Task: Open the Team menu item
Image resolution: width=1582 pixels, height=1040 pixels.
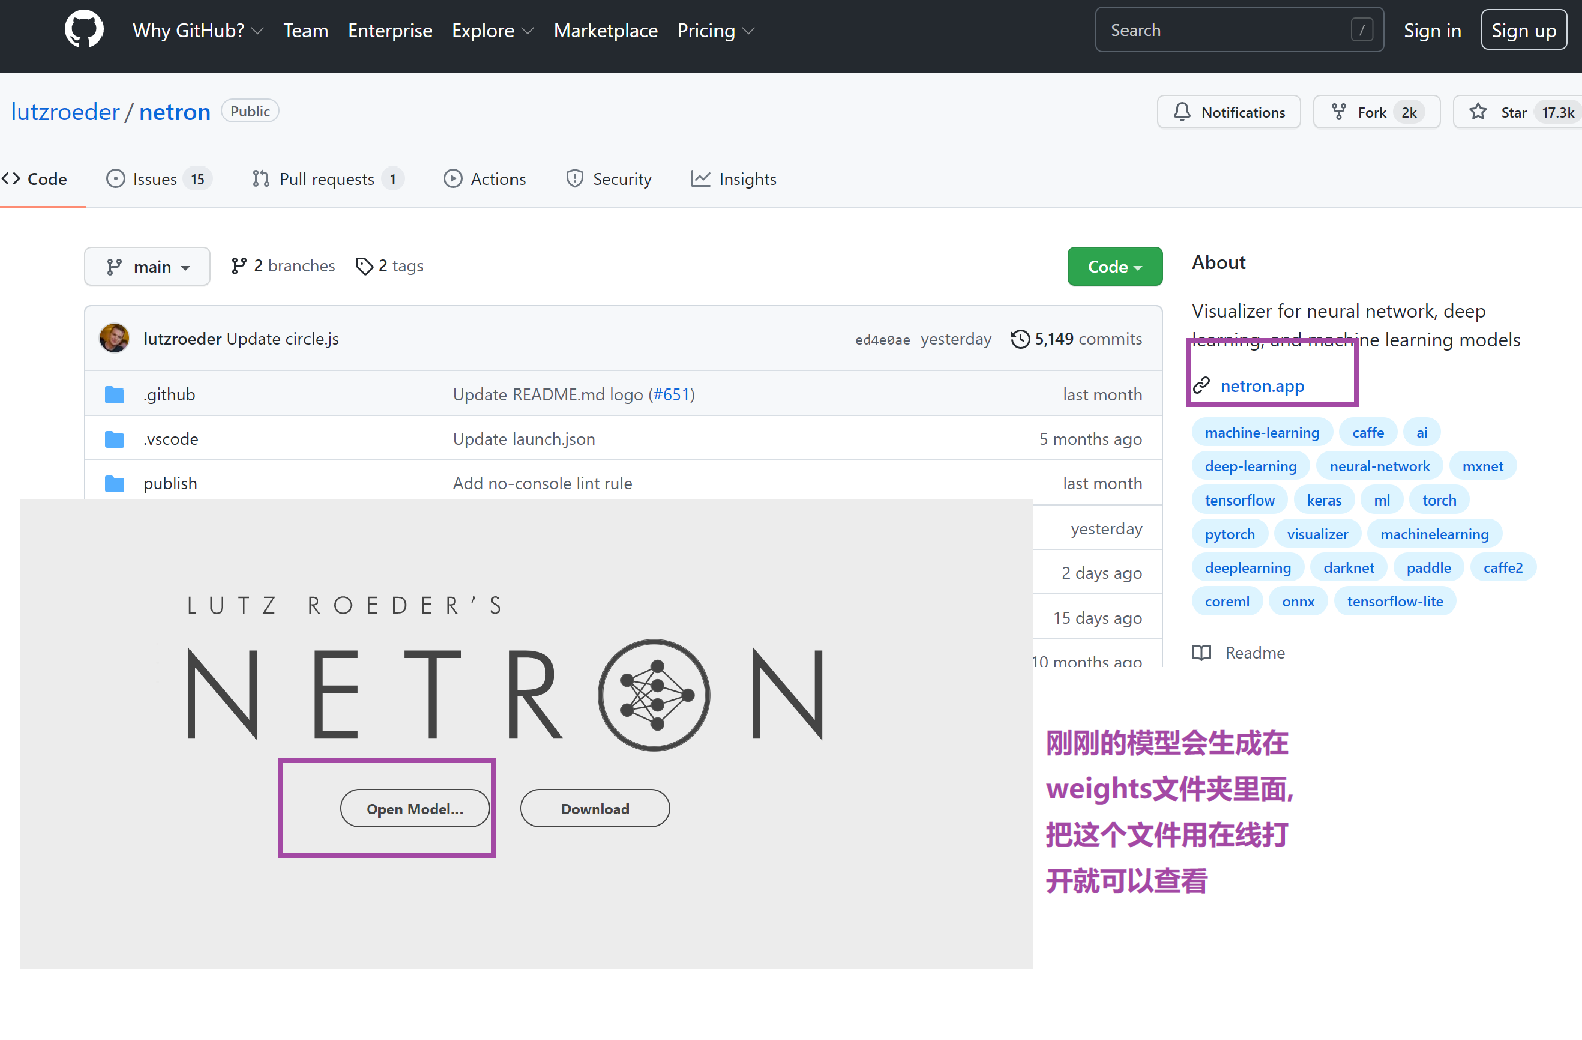Action: click(x=306, y=30)
